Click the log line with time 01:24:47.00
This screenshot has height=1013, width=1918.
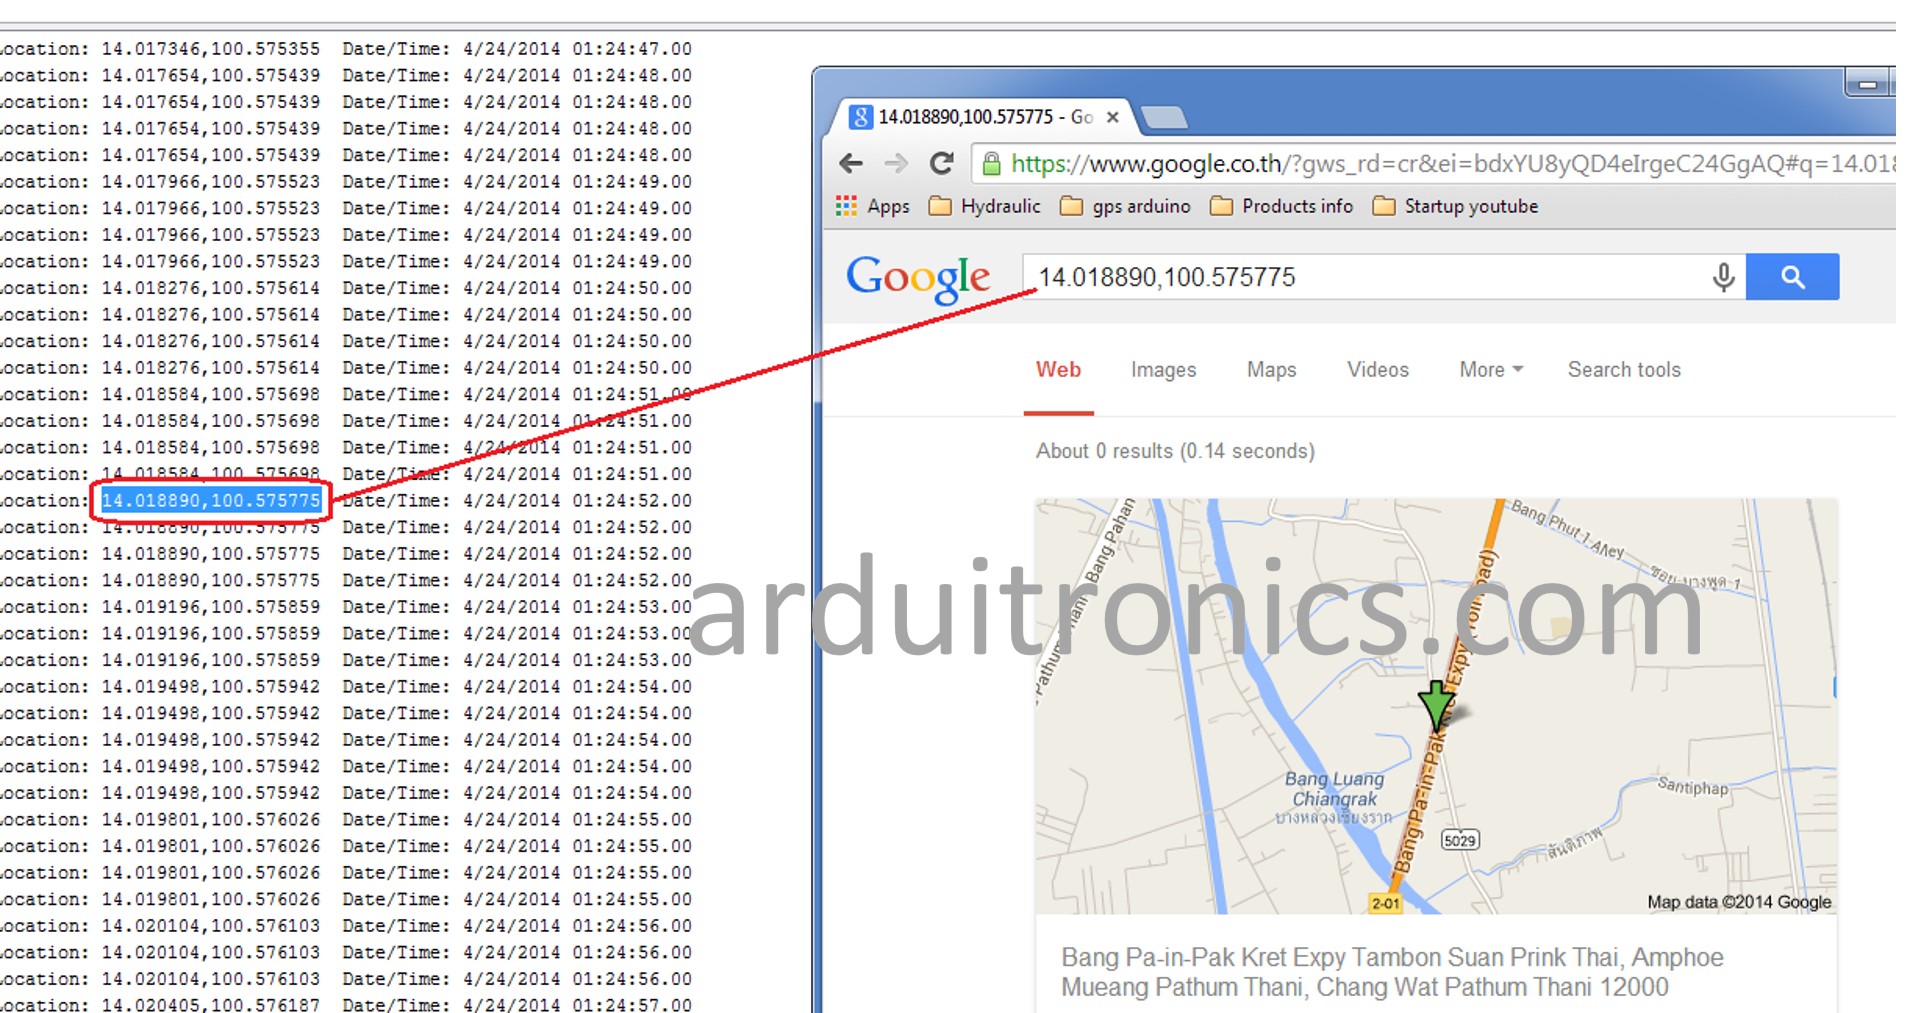click(345, 49)
